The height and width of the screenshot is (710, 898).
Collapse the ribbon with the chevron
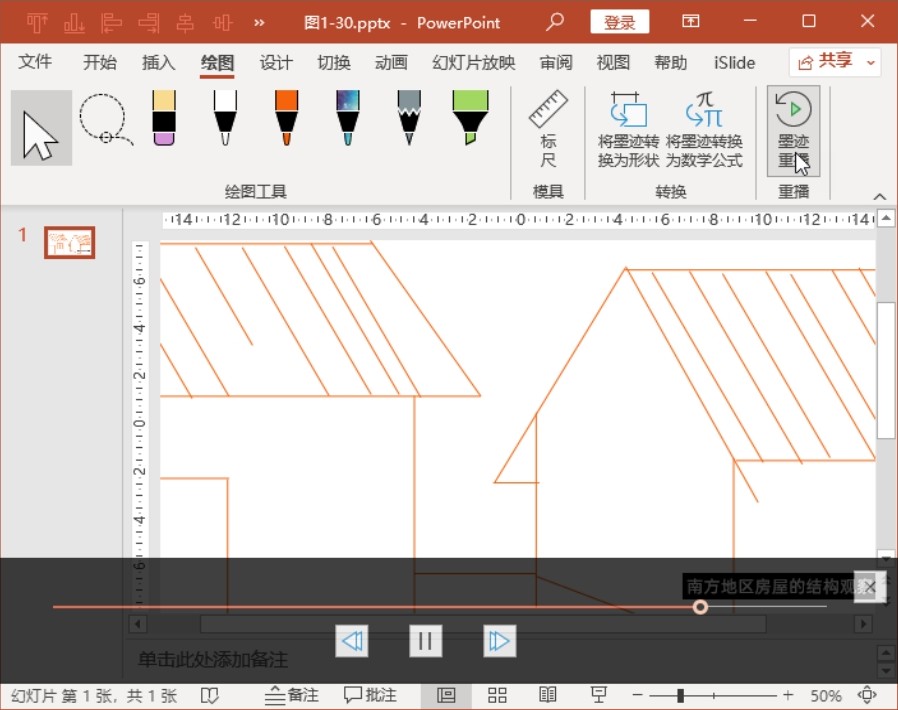pyautogui.click(x=879, y=196)
